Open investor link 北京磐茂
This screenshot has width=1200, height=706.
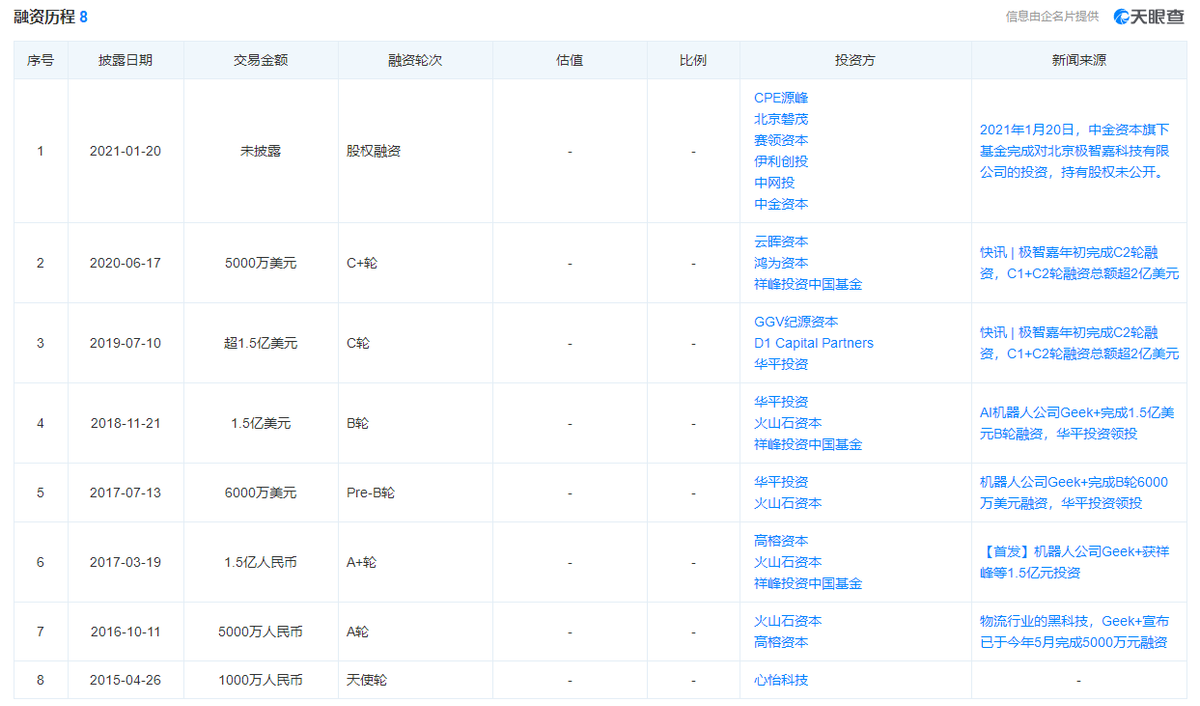781,119
